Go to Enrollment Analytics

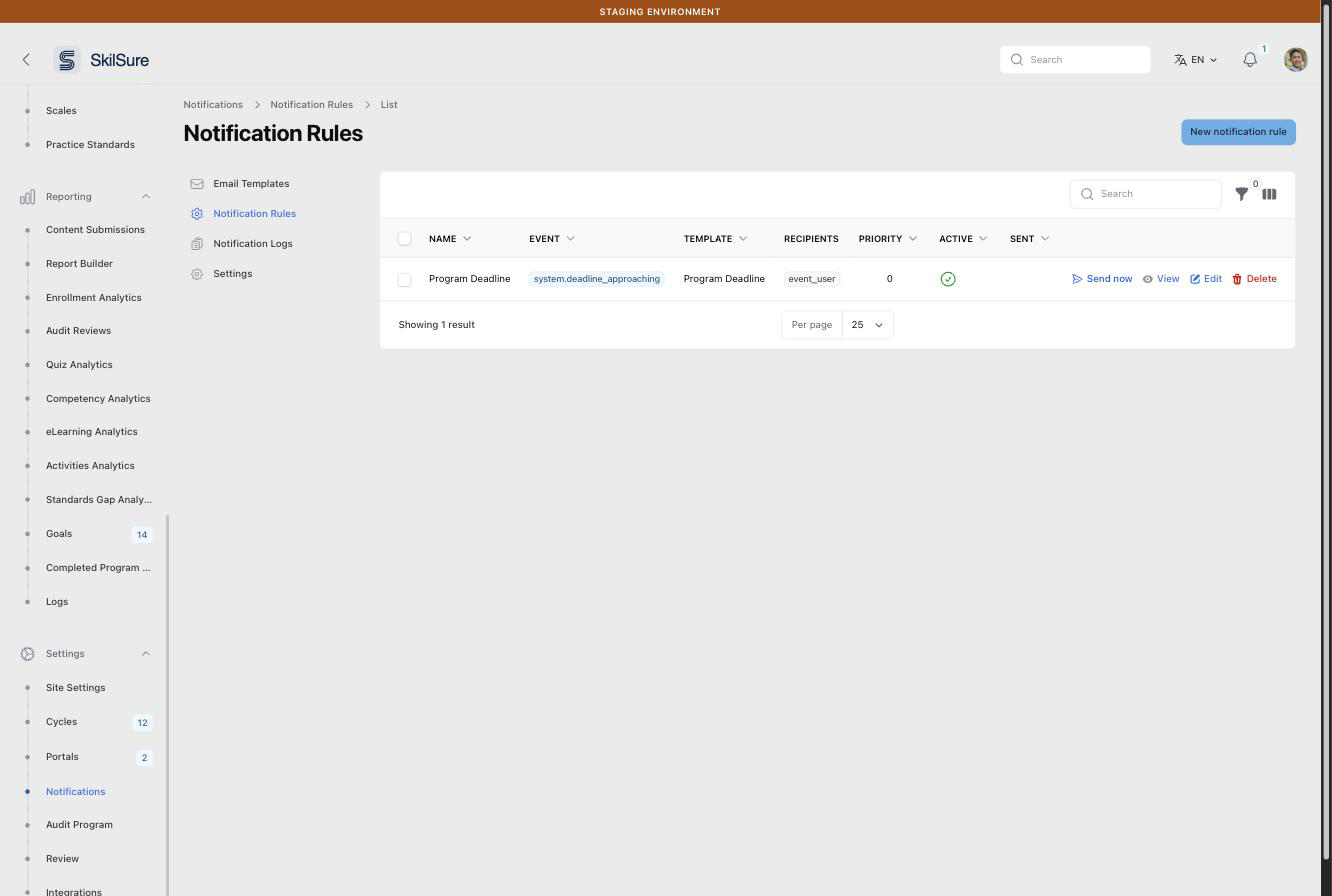coord(94,298)
